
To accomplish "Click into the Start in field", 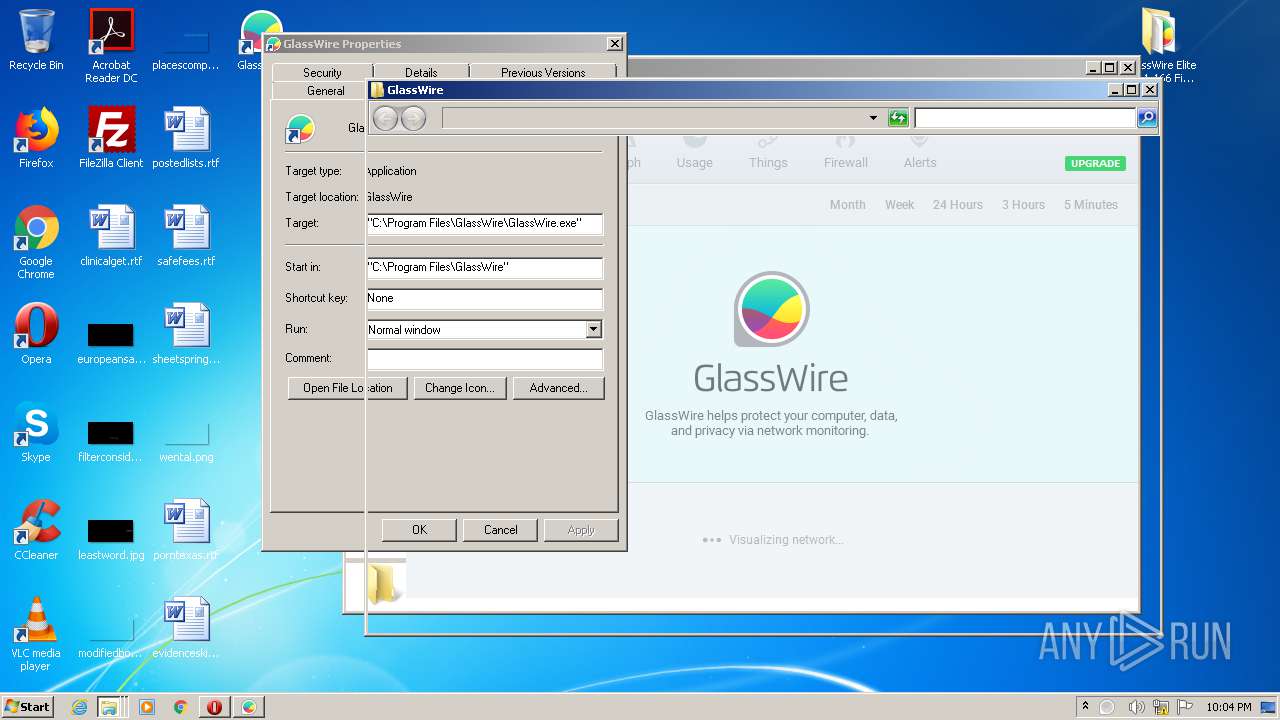I will (484, 268).
